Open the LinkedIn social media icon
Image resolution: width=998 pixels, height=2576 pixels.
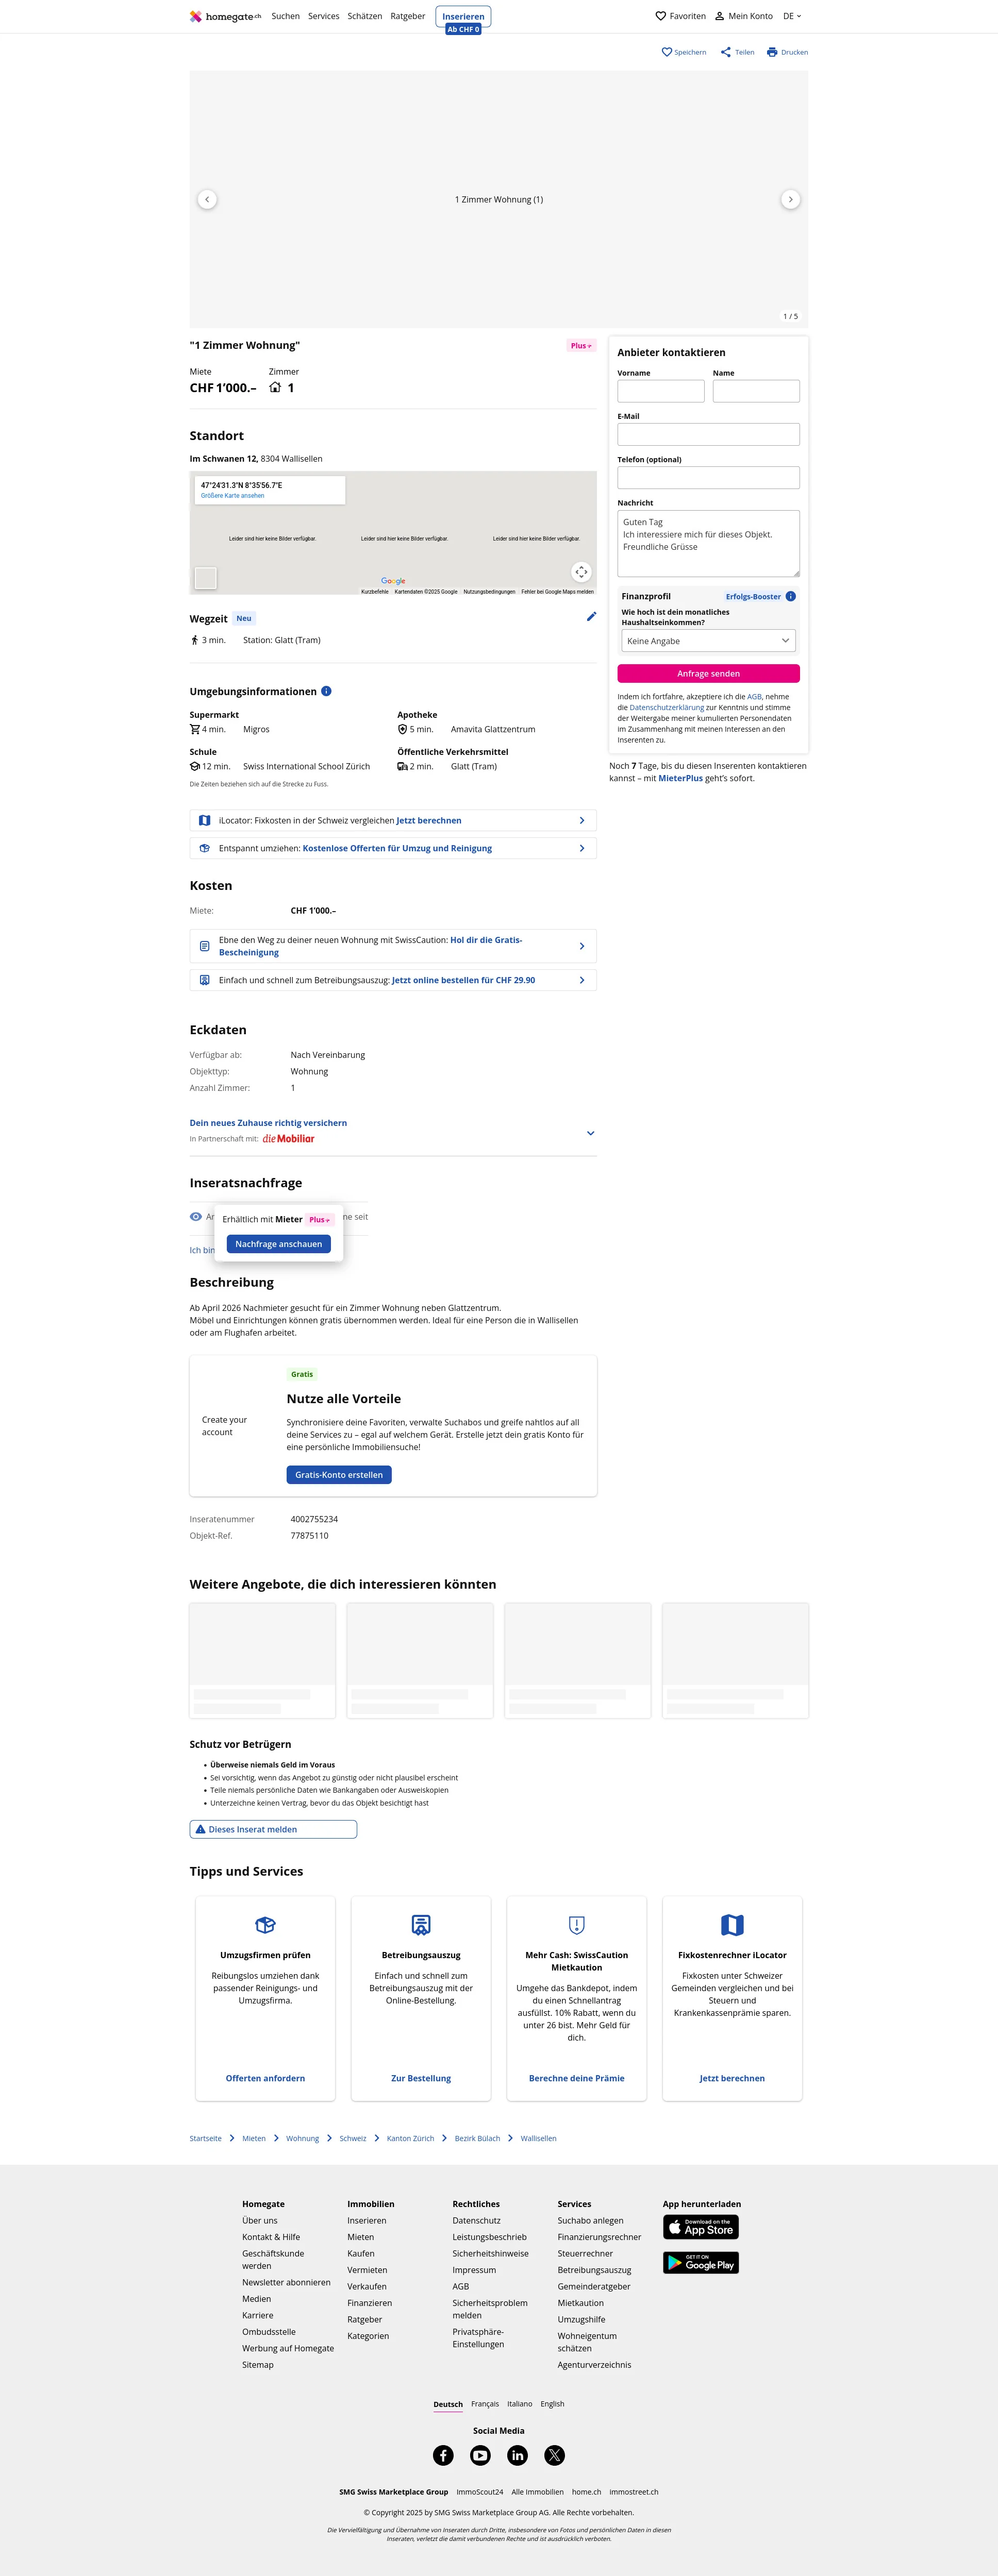pyautogui.click(x=517, y=2455)
